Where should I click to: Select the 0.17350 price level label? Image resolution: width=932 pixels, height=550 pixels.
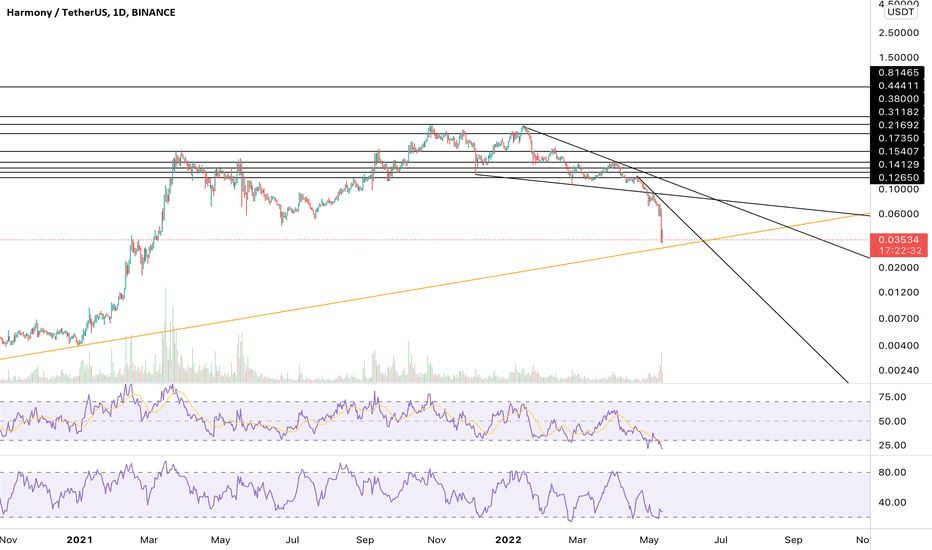(898, 138)
